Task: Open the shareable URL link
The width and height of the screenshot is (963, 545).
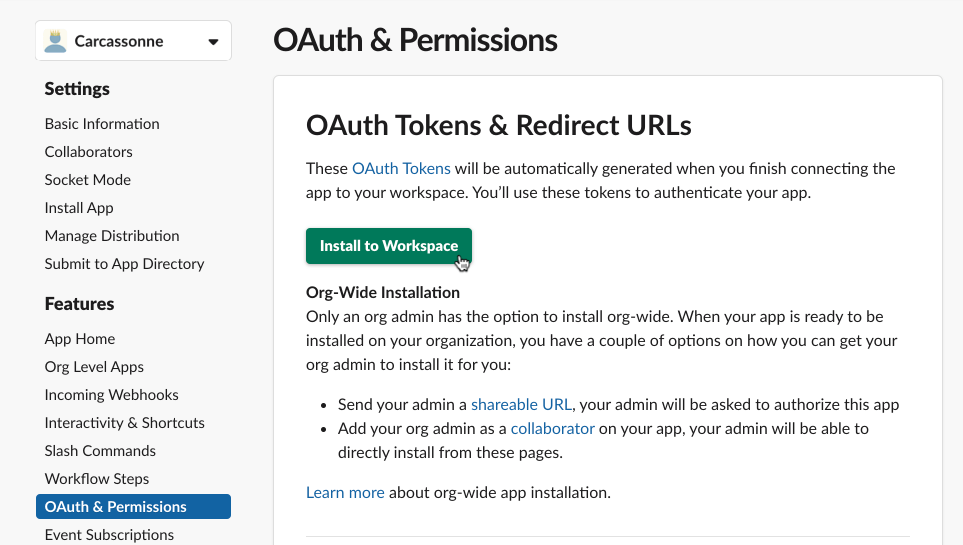Action: pos(521,405)
